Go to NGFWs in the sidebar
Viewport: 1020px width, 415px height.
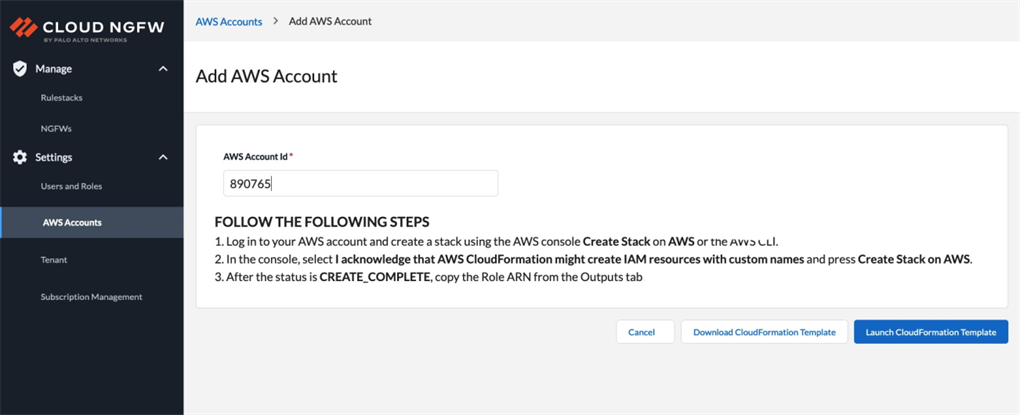pyautogui.click(x=56, y=128)
